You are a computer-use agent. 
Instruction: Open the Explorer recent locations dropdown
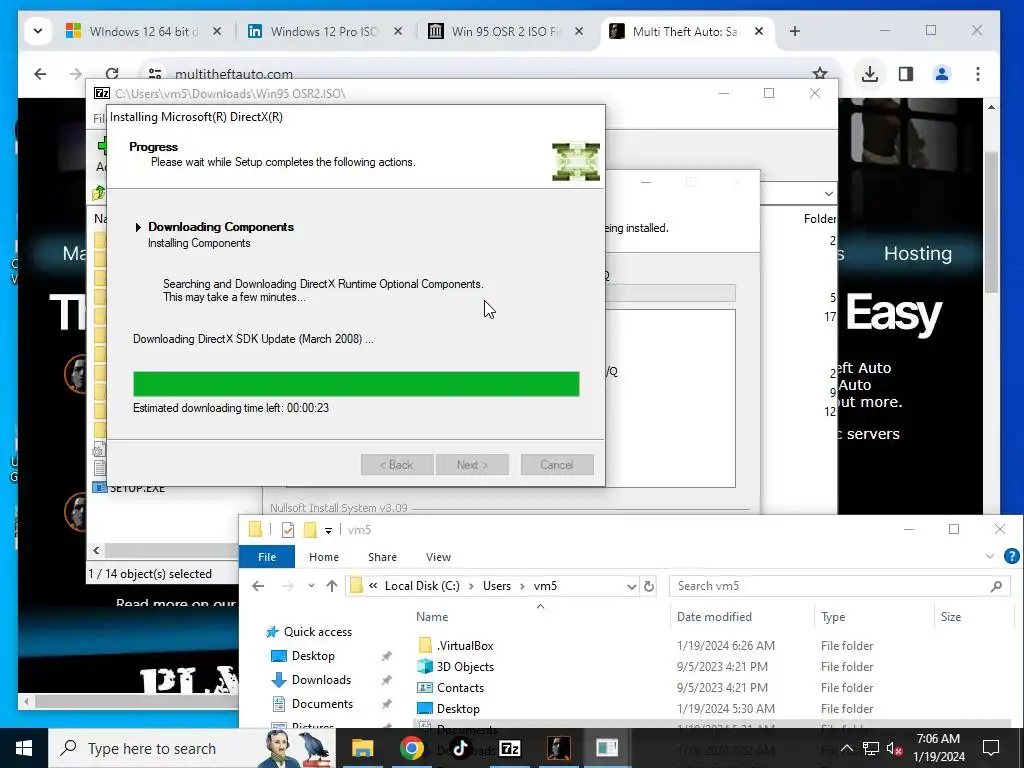[x=312, y=586]
